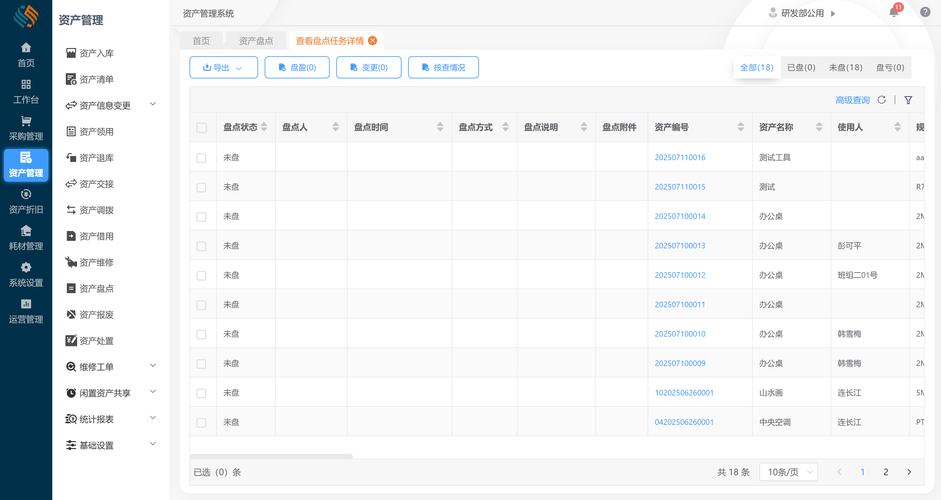Viewport: 941px width, 500px height.
Task: Click the 变更(0) button
Action: coord(368,67)
